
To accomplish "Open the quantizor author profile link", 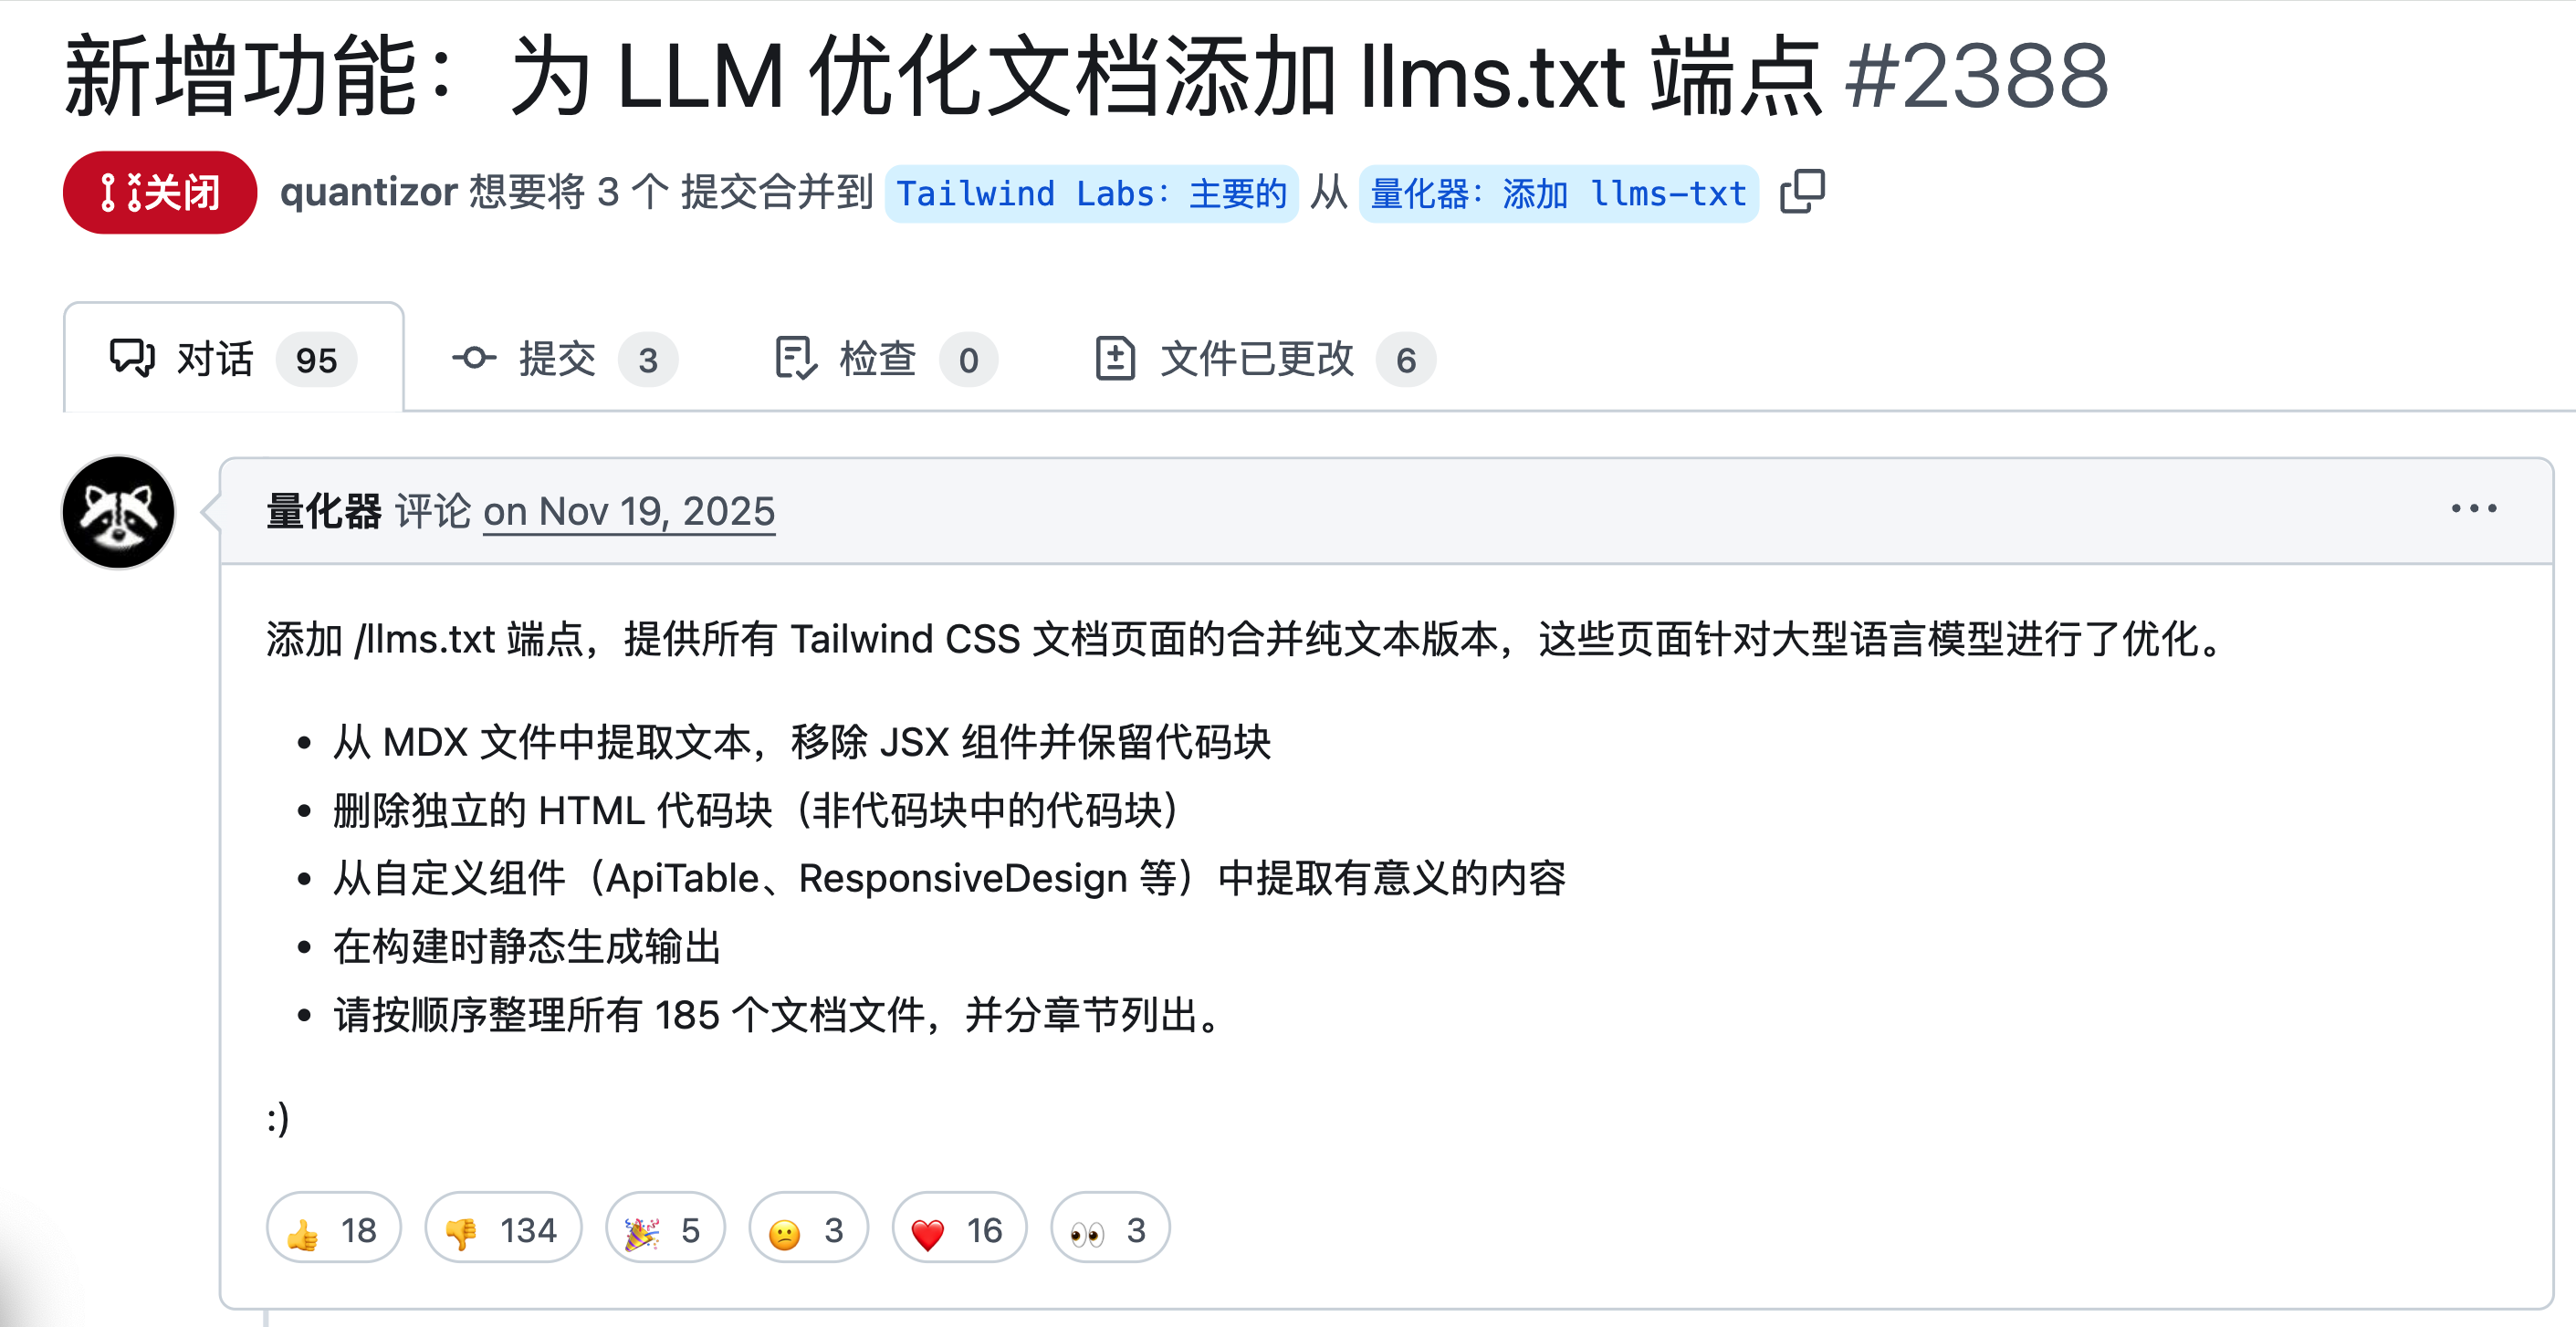I will 368,192.
